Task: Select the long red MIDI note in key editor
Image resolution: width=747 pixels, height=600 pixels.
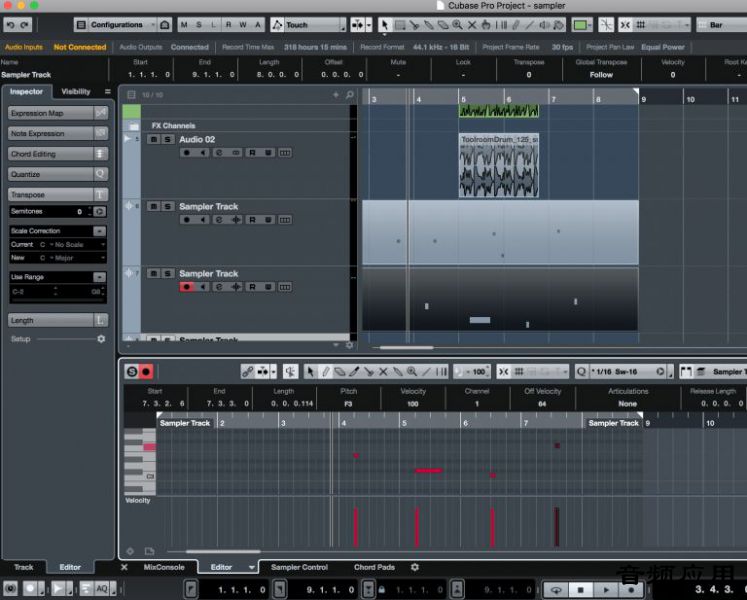Action: (428, 471)
